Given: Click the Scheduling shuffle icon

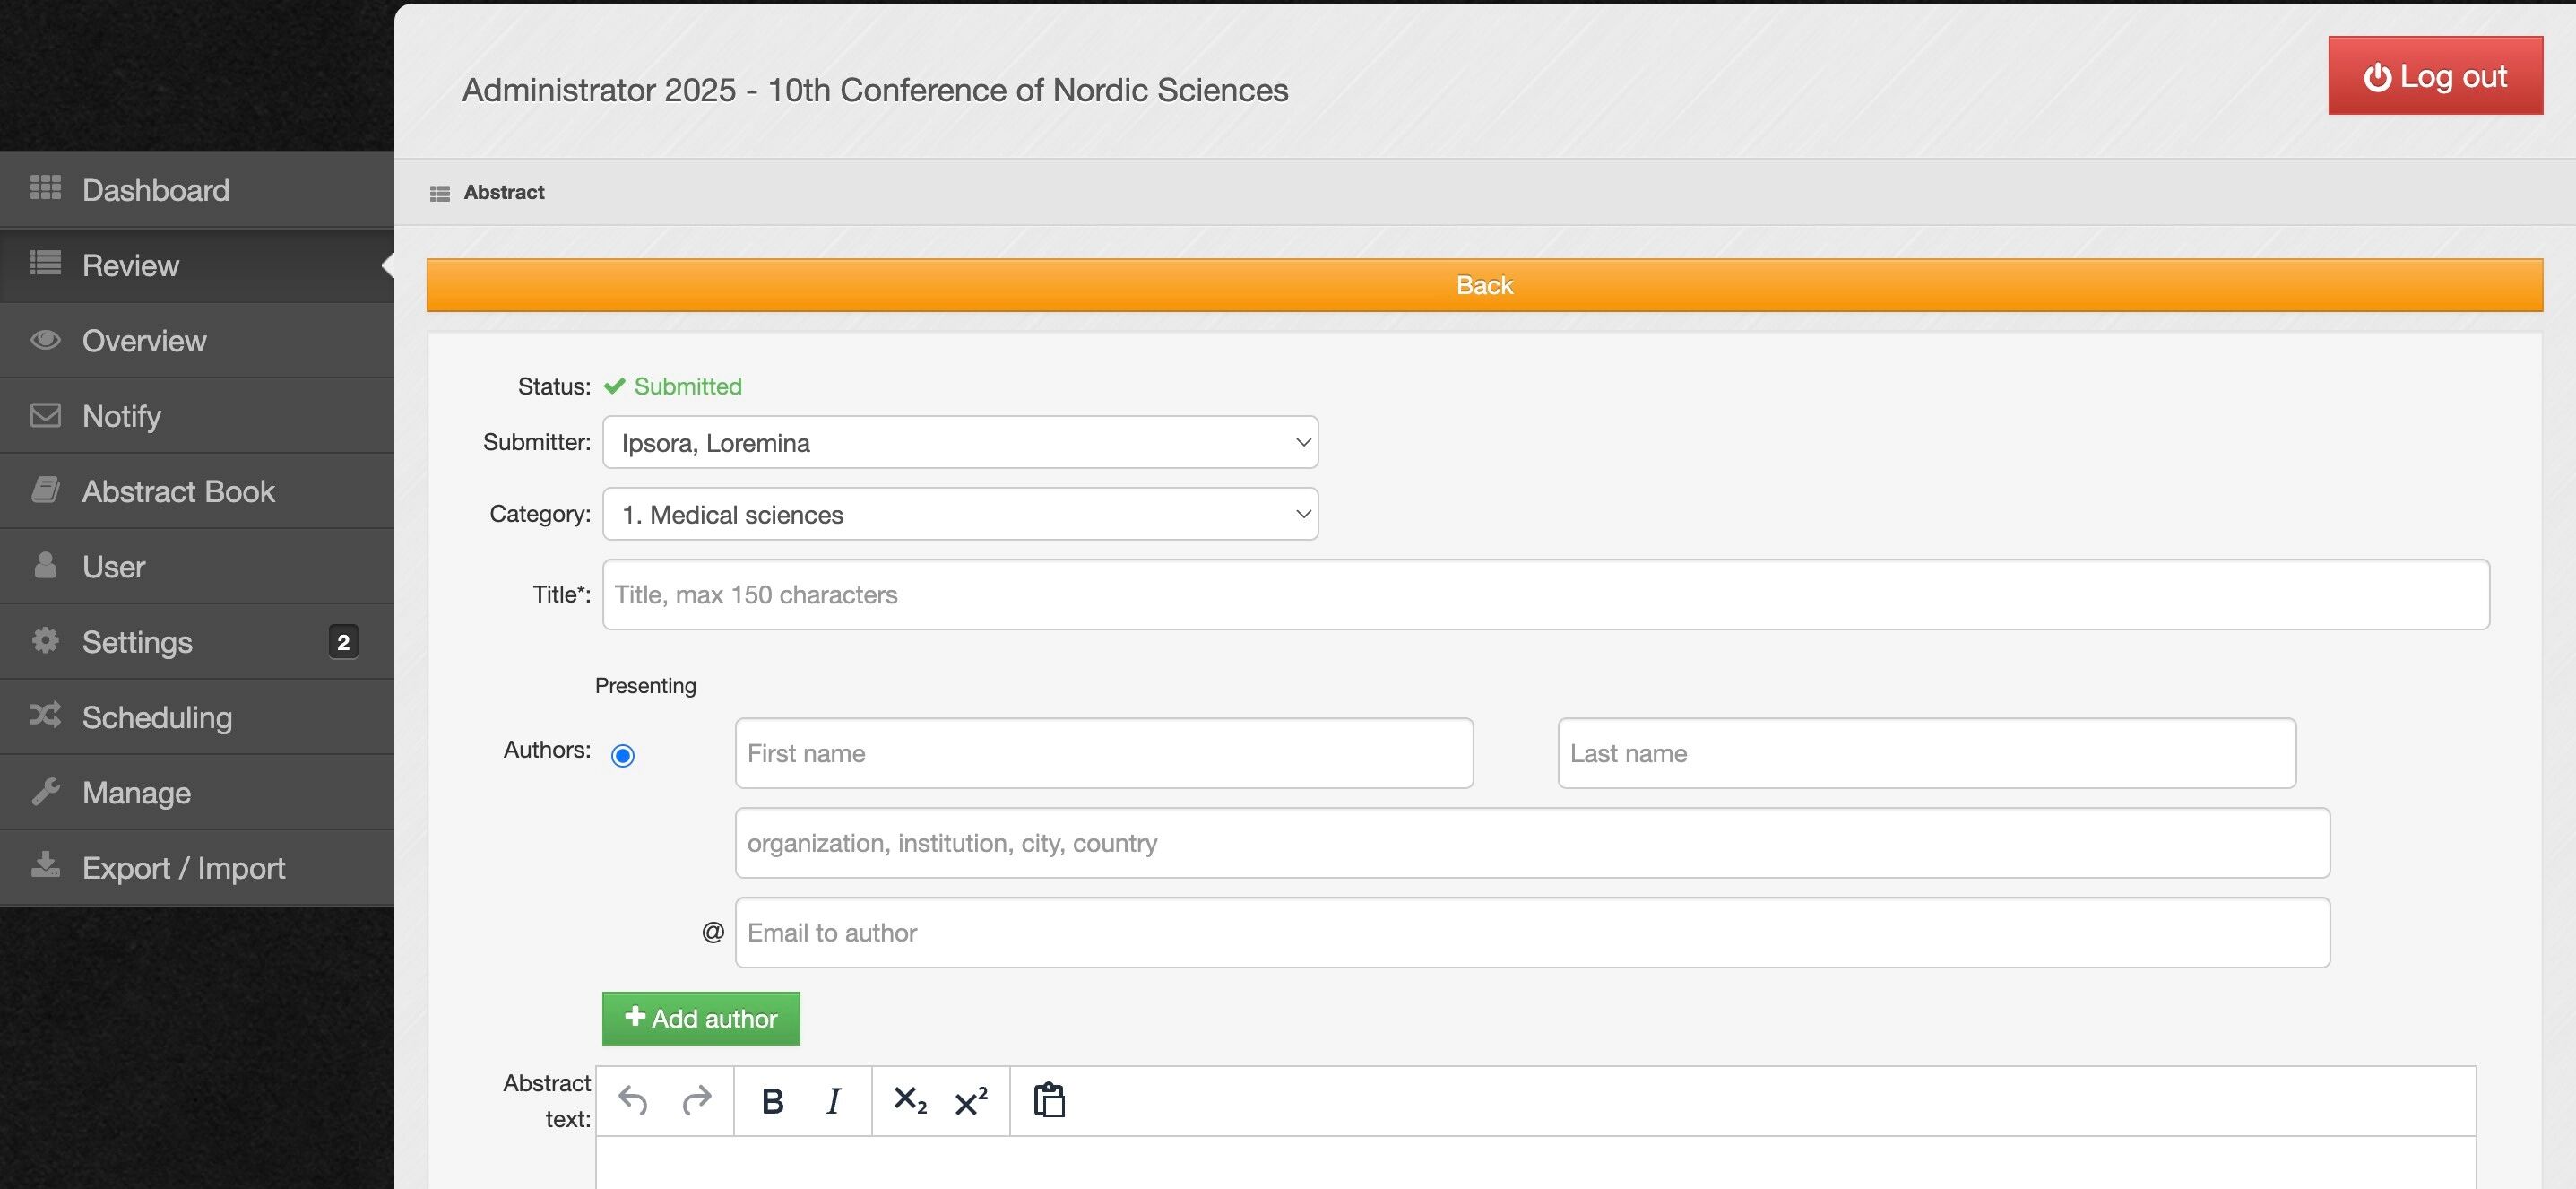Looking at the screenshot, I should point(45,716).
